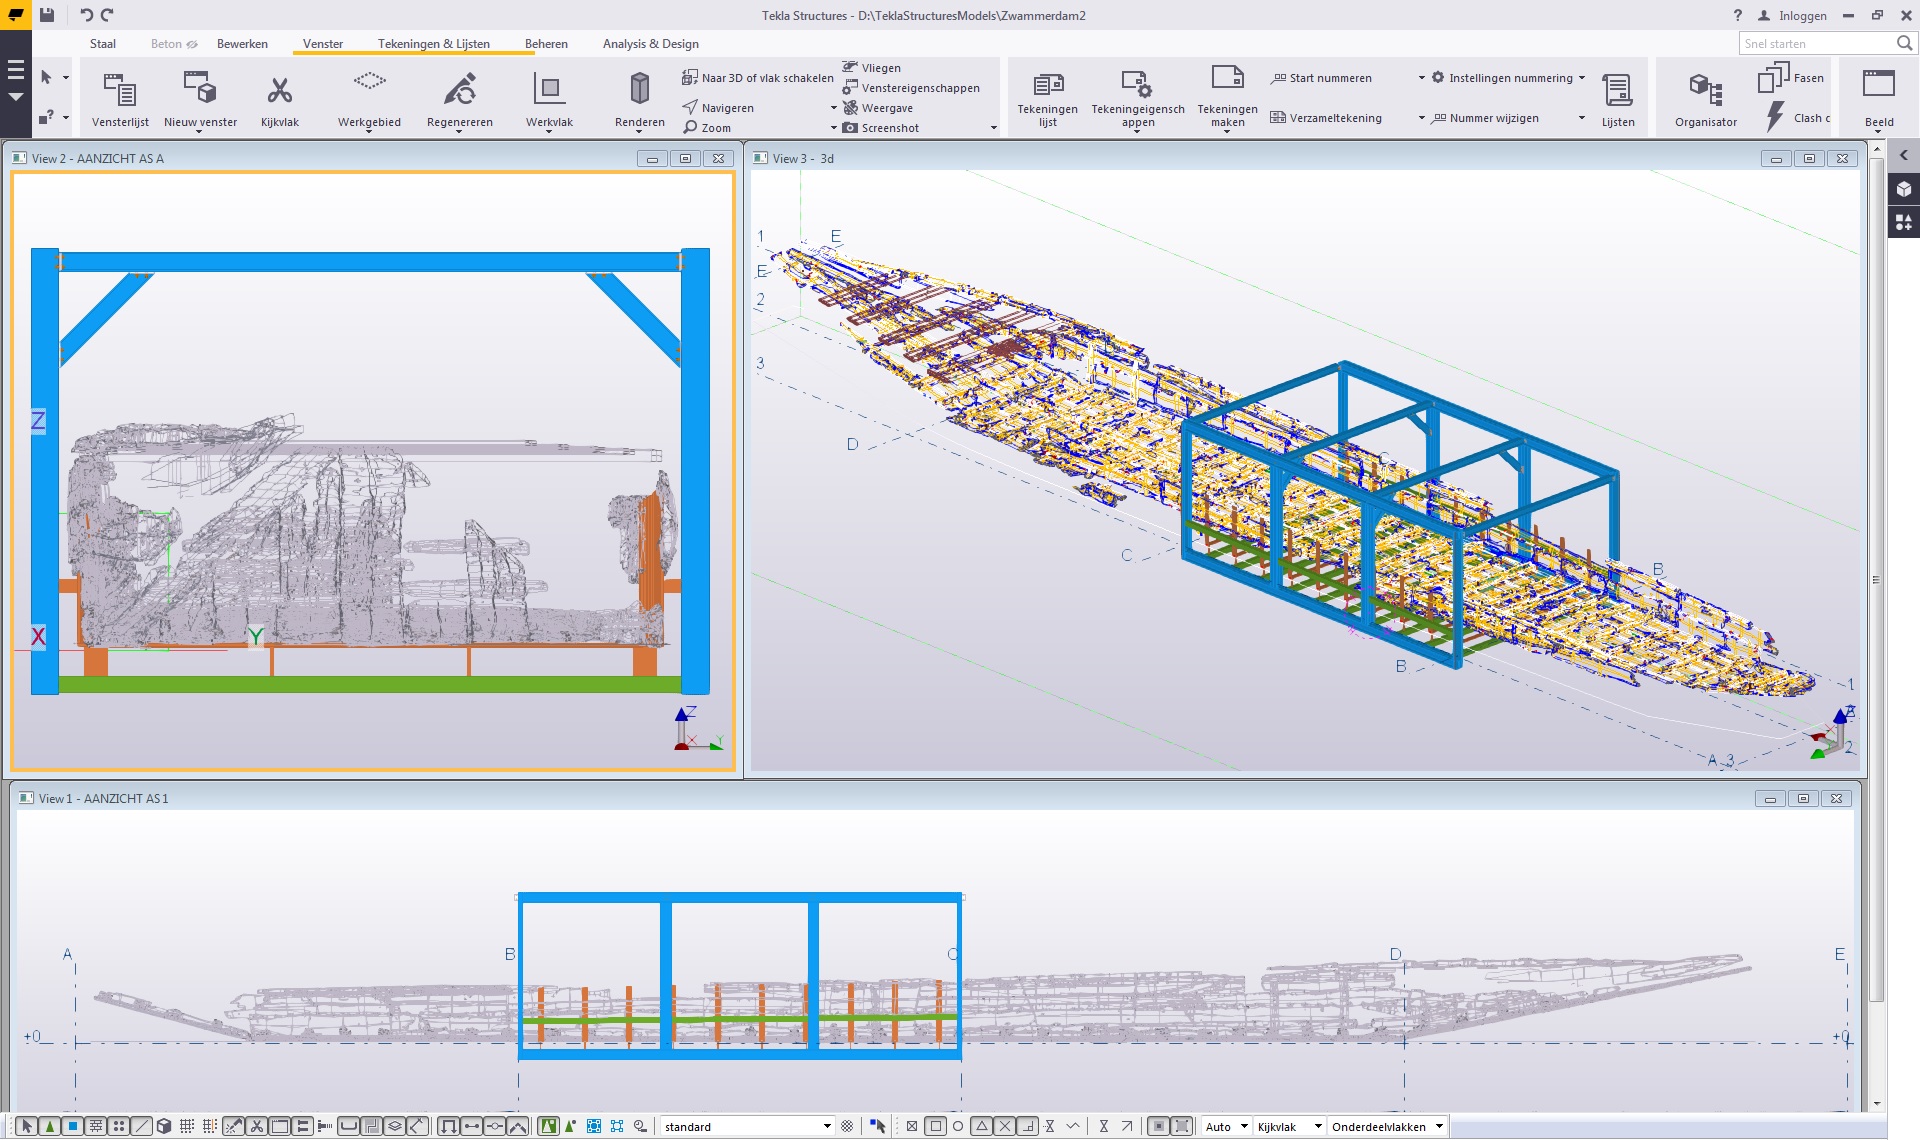The width and height of the screenshot is (1920, 1140).
Task: Switch to the Beheren tab
Action: pyautogui.click(x=546, y=43)
